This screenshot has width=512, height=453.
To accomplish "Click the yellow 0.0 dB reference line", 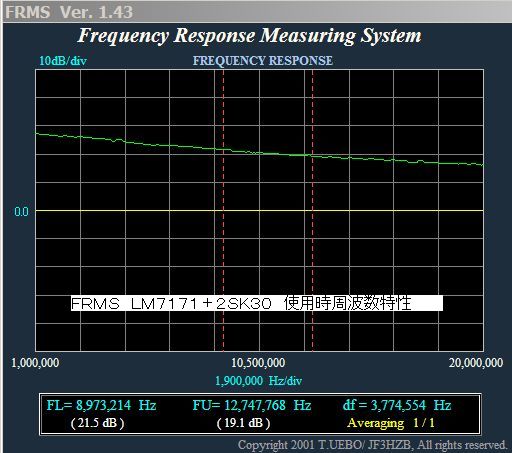I will tap(259, 211).
